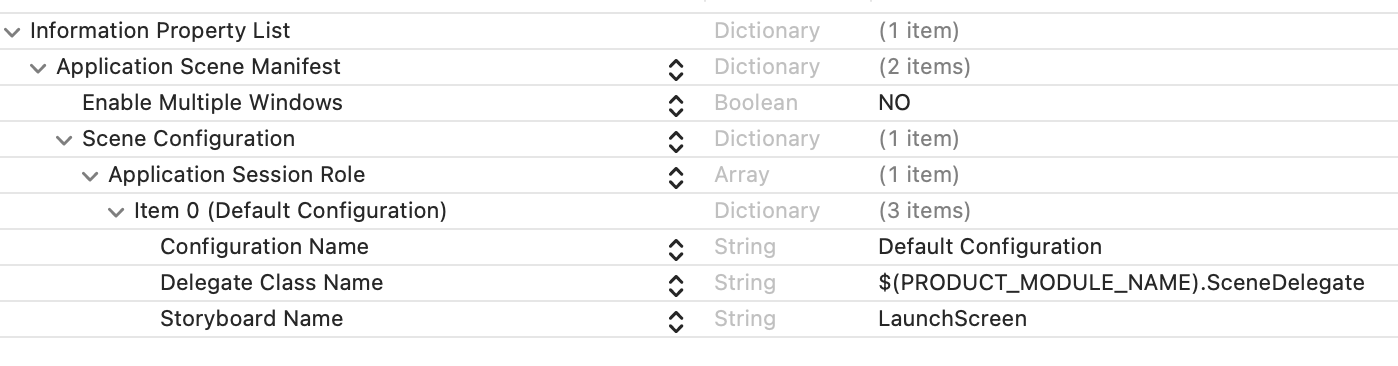Collapse the Scene Configuration disclosure triangle
The image size is (1398, 366).
[x=64, y=139]
